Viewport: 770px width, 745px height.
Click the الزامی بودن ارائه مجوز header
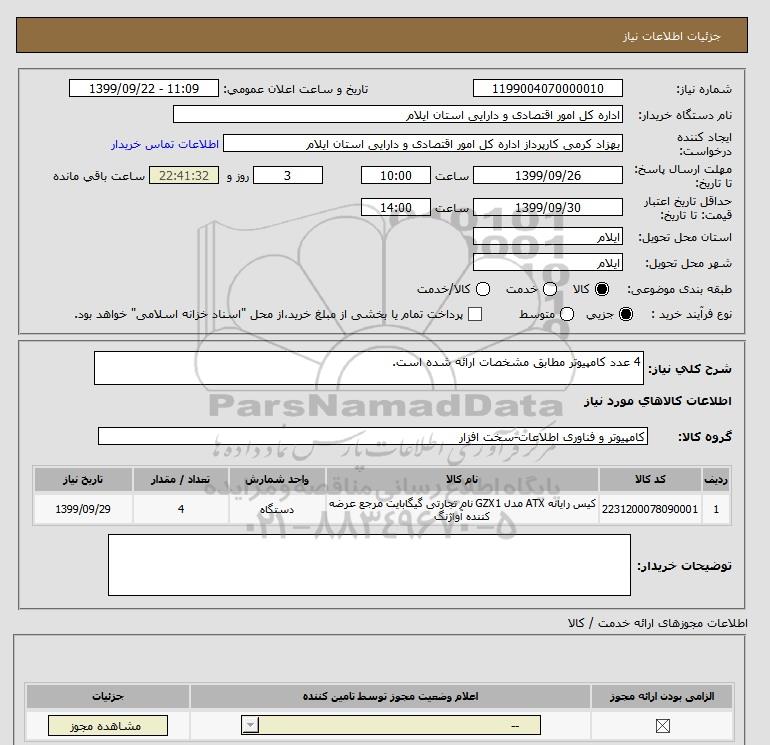click(662, 696)
